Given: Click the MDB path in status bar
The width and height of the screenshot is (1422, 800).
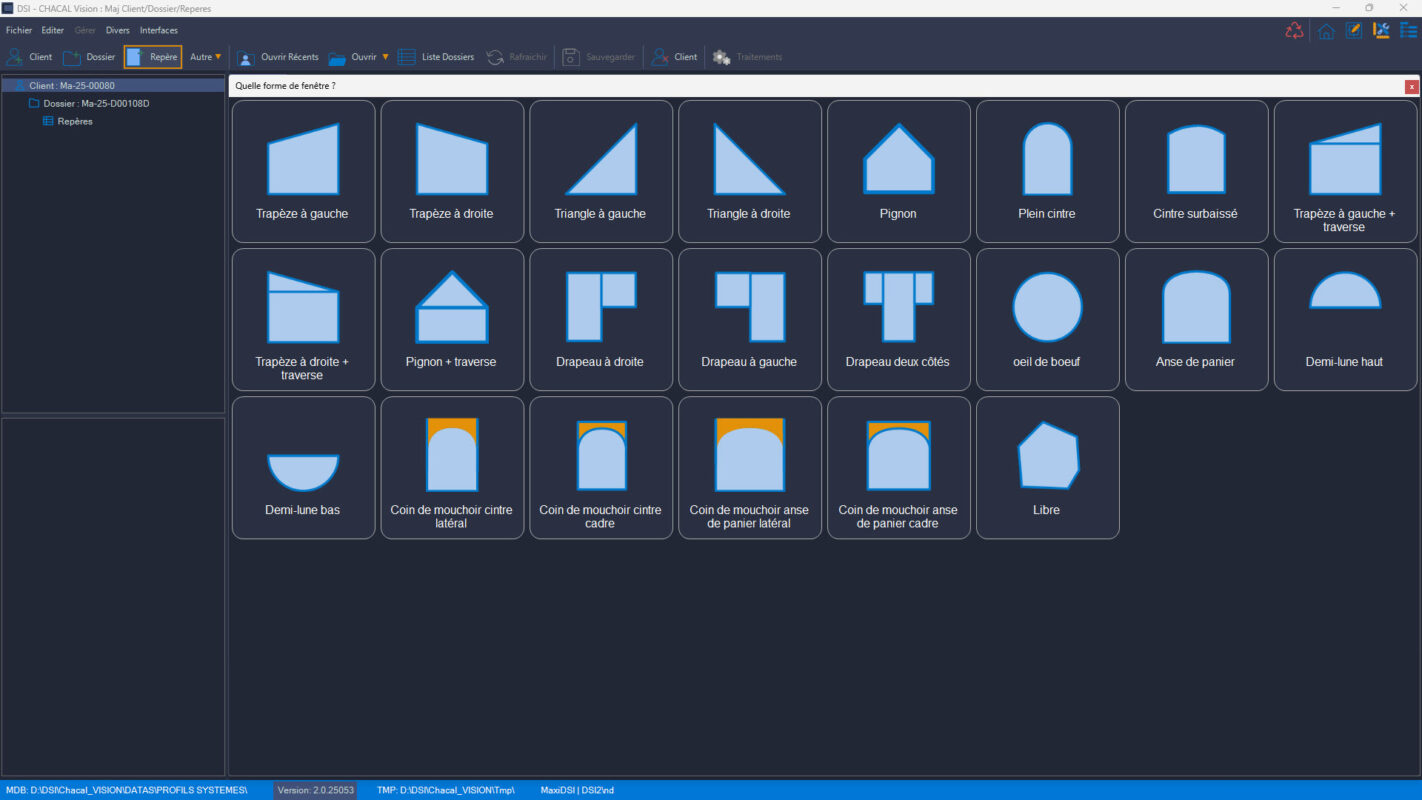Looking at the screenshot, I should click(126, 790).
